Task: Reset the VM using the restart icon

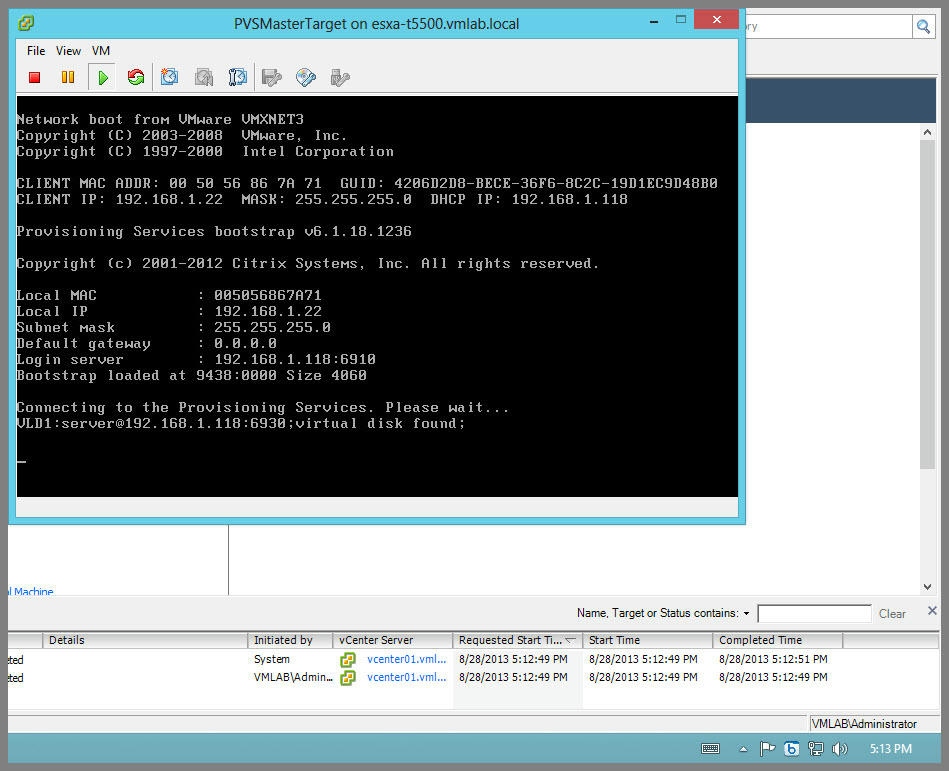Action: click(135, 77)
